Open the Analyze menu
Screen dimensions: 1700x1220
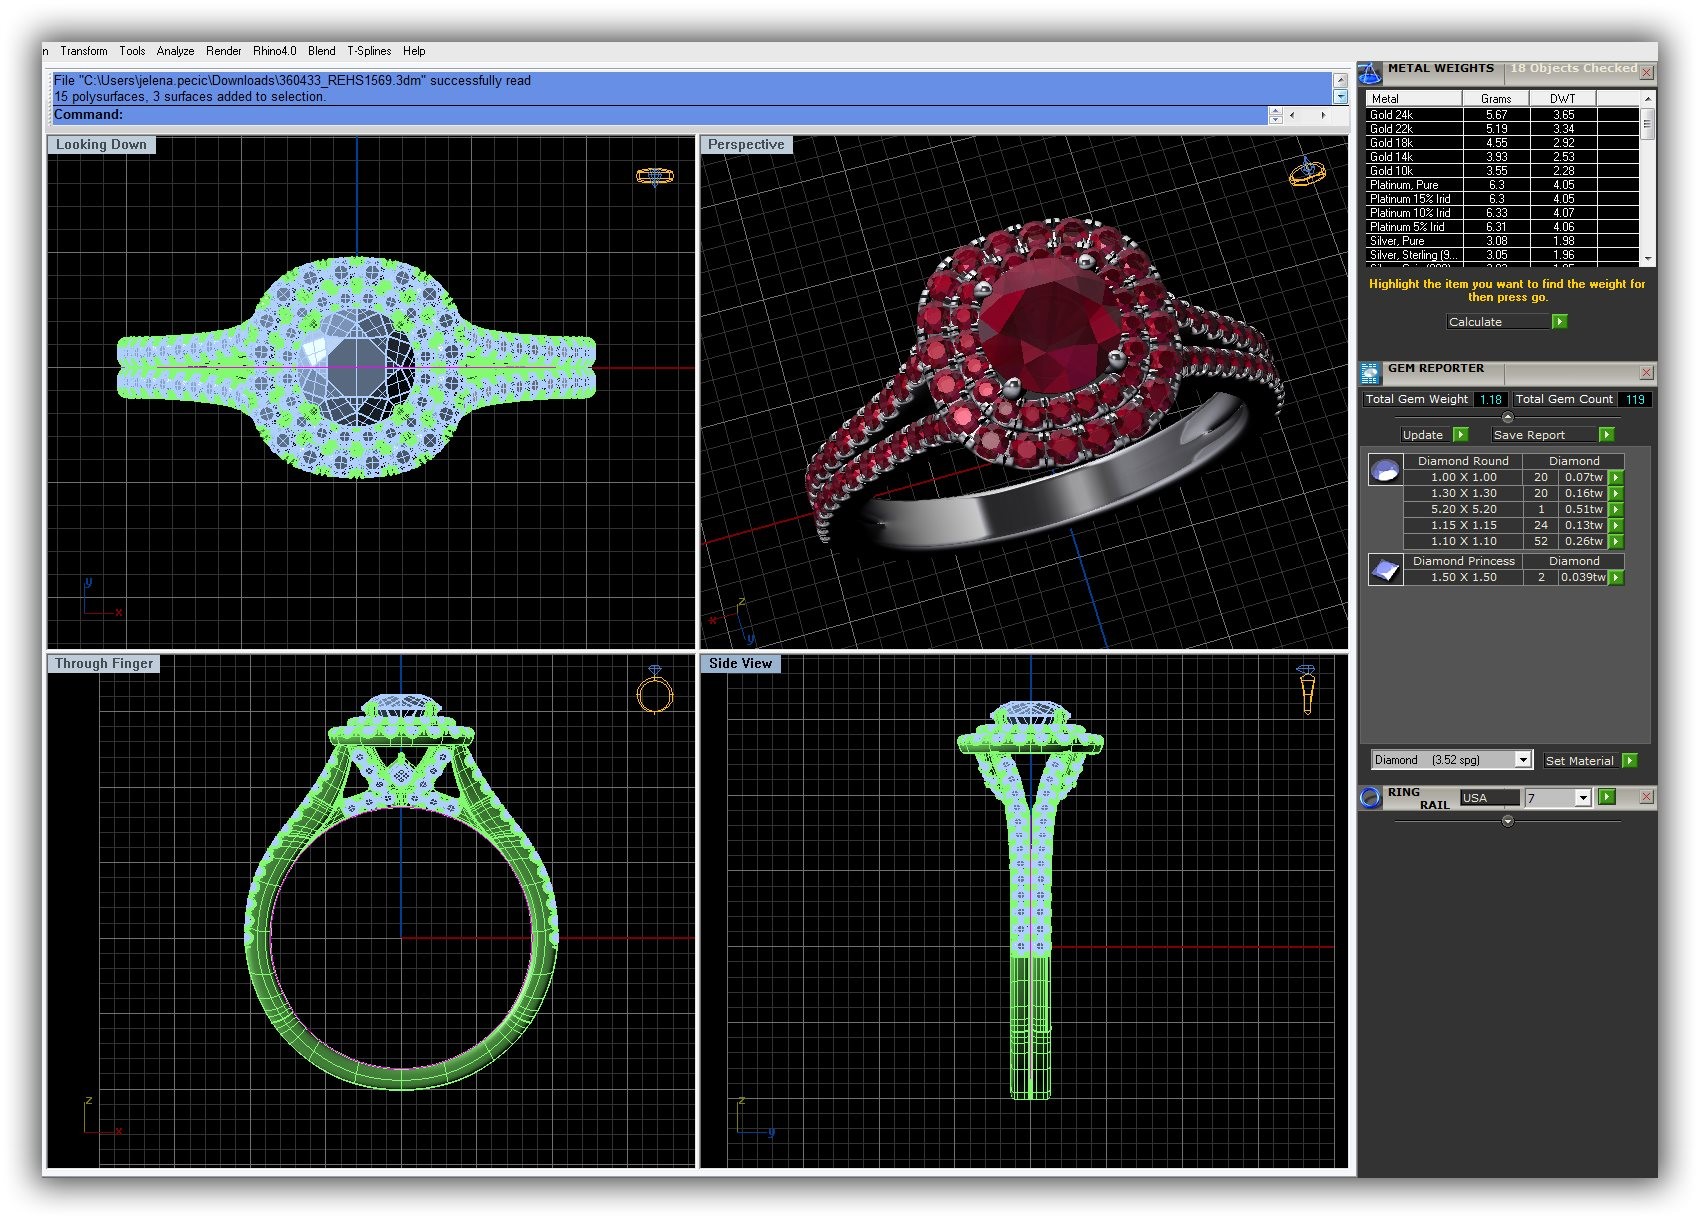pyautogui.click(x=175, y=51)
